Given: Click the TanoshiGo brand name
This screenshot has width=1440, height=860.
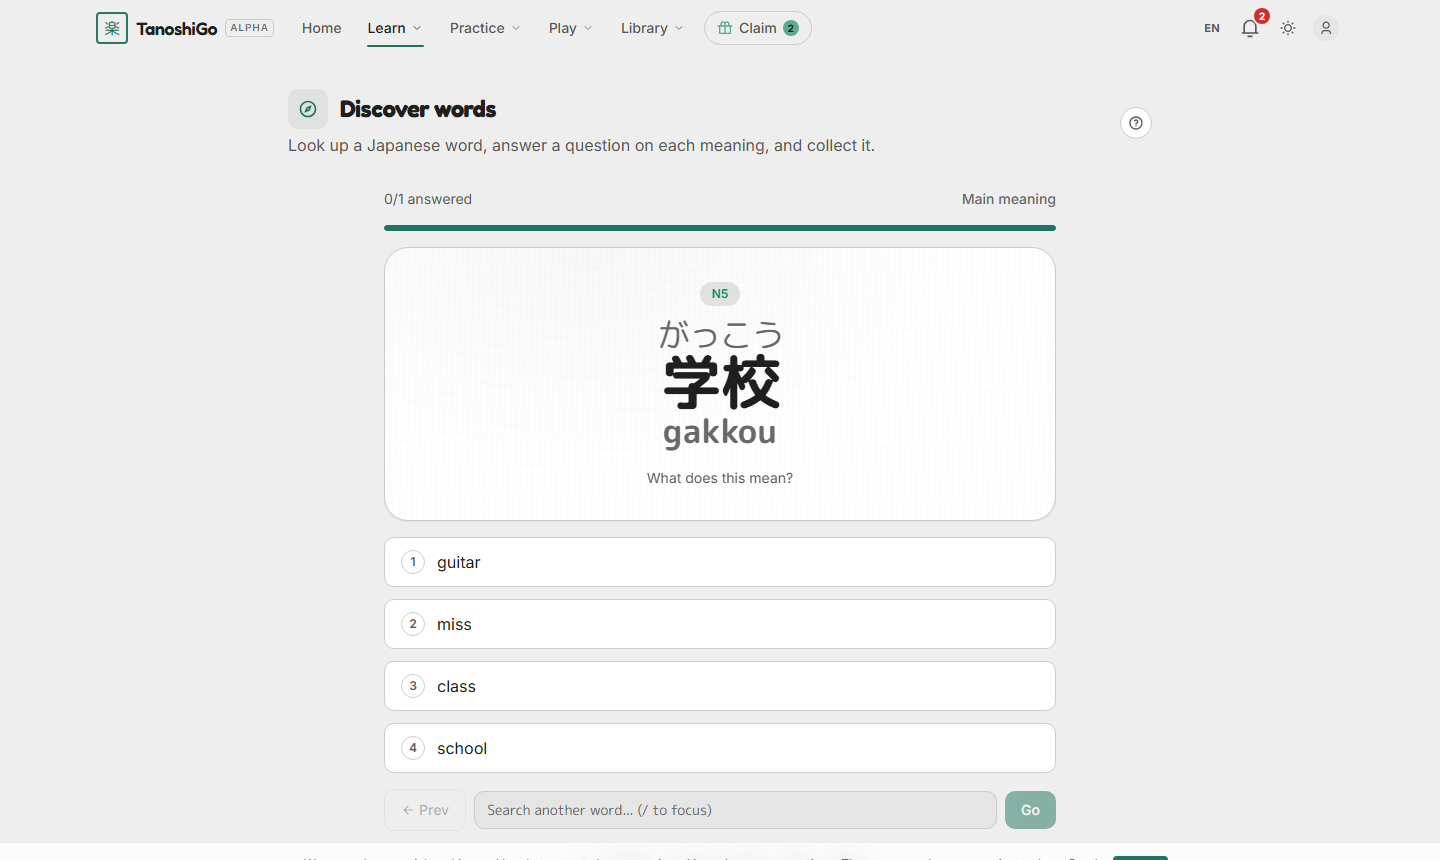Looking at the screenshot, I should click(x=177, y=29).
